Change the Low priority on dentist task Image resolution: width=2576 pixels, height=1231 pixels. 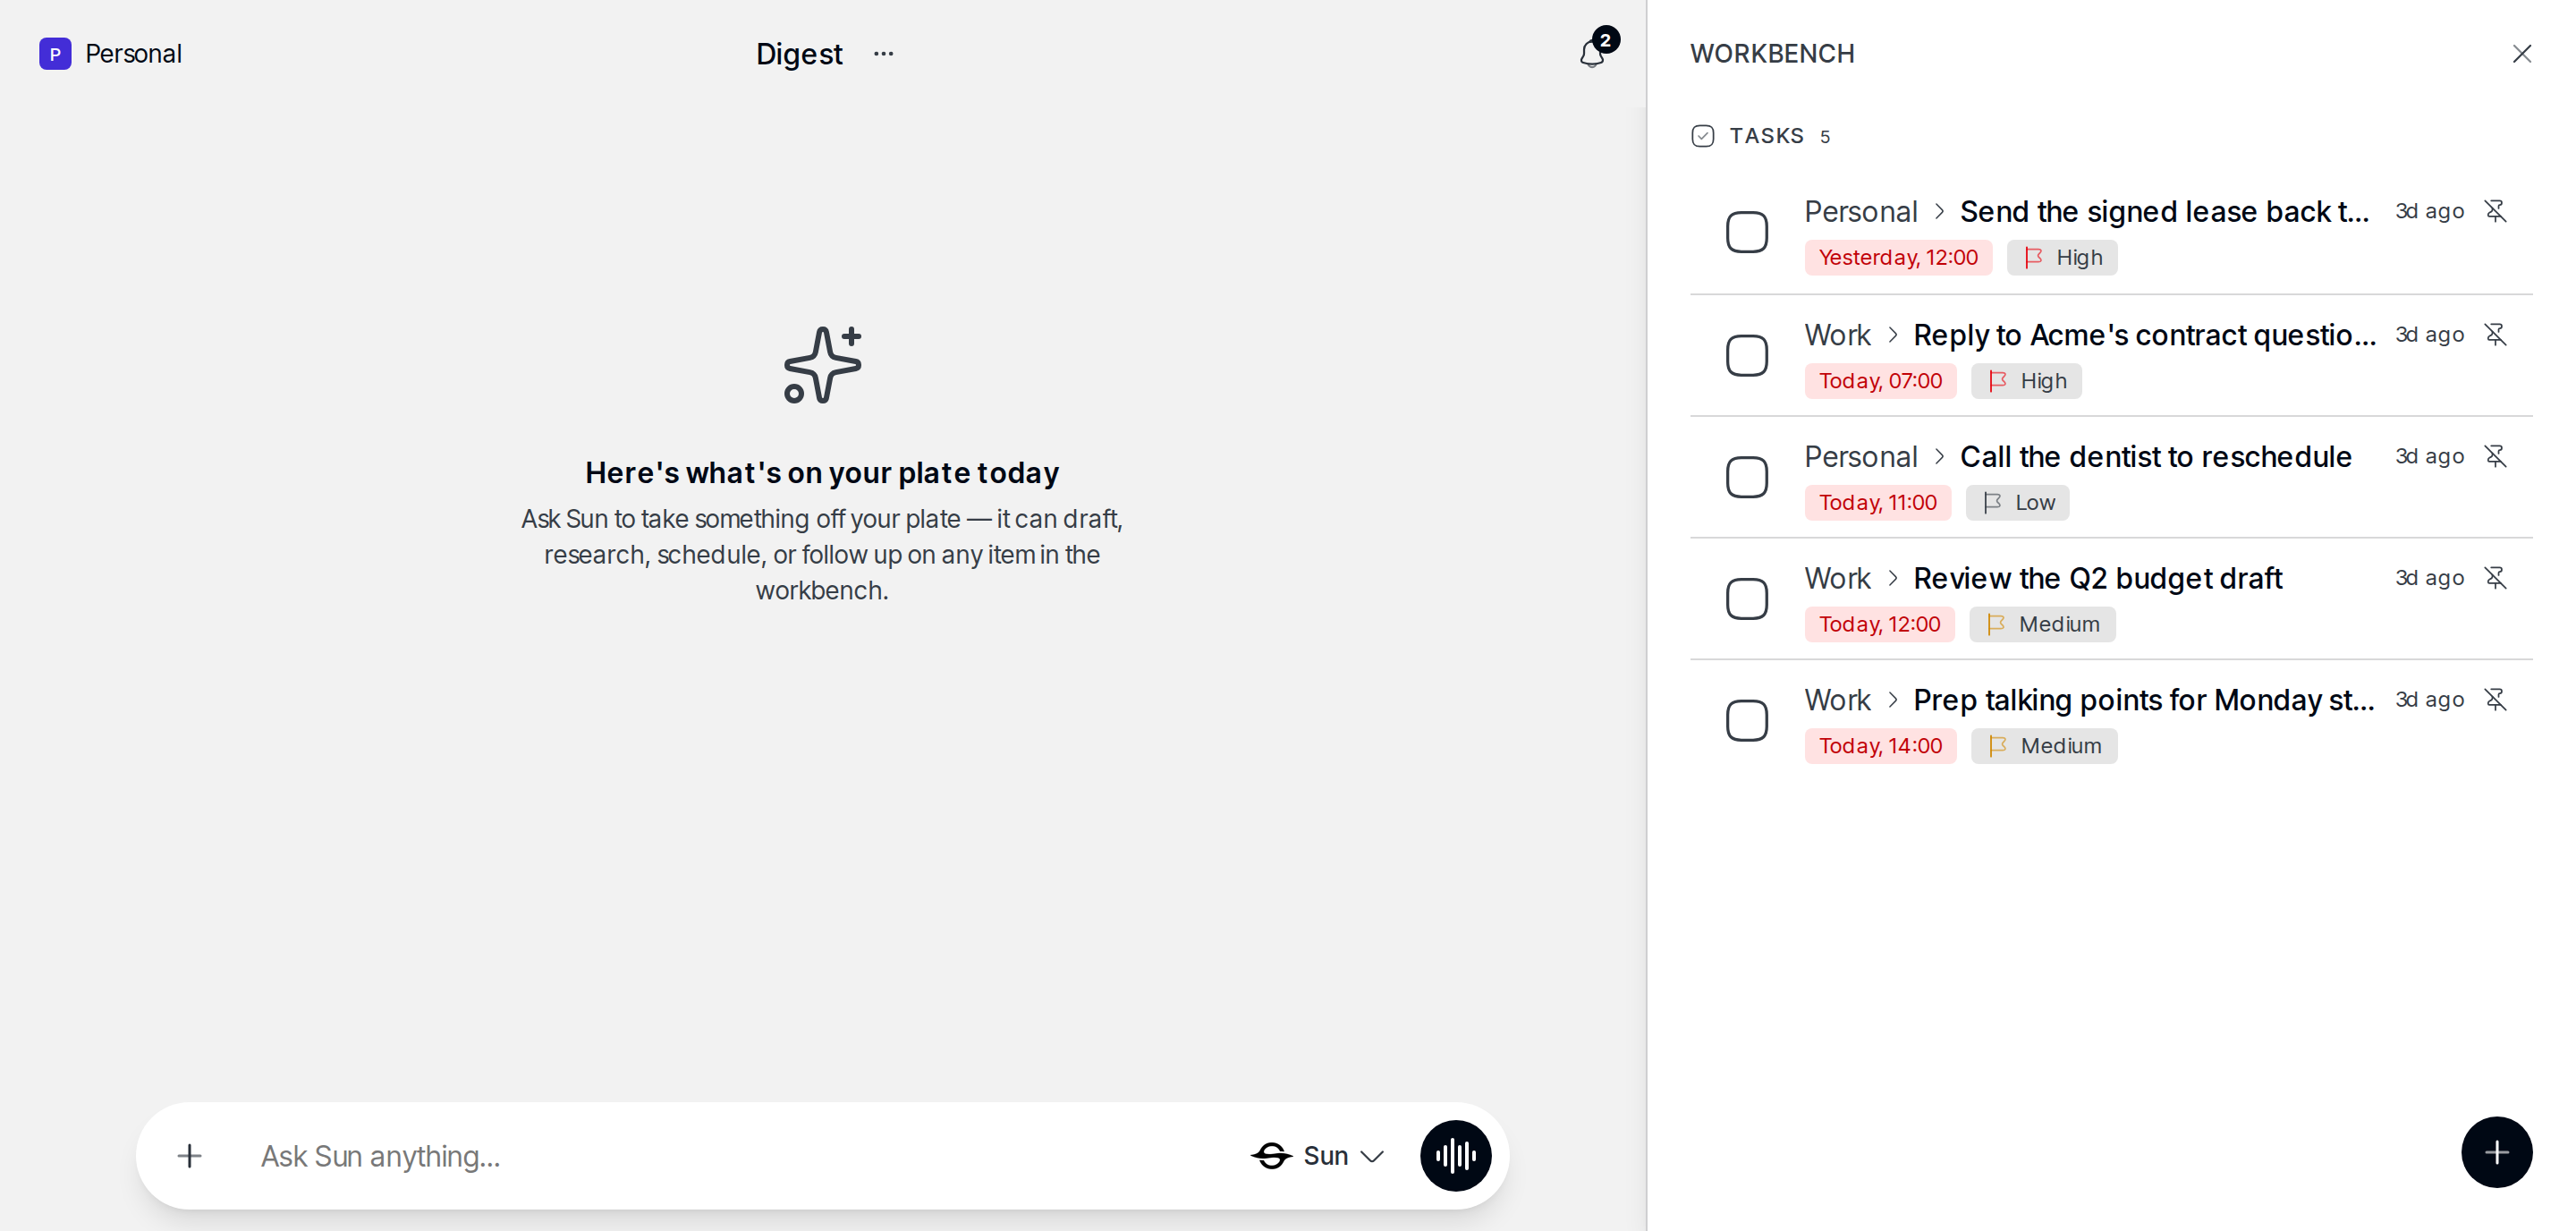tap(2017, 503)
